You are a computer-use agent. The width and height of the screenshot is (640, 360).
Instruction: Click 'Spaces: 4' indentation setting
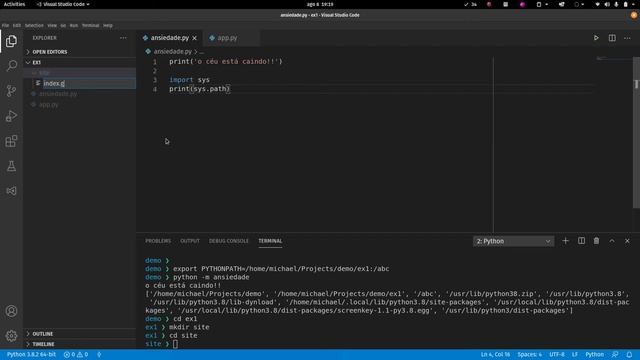pyautogui.click(x=529, y=354)
